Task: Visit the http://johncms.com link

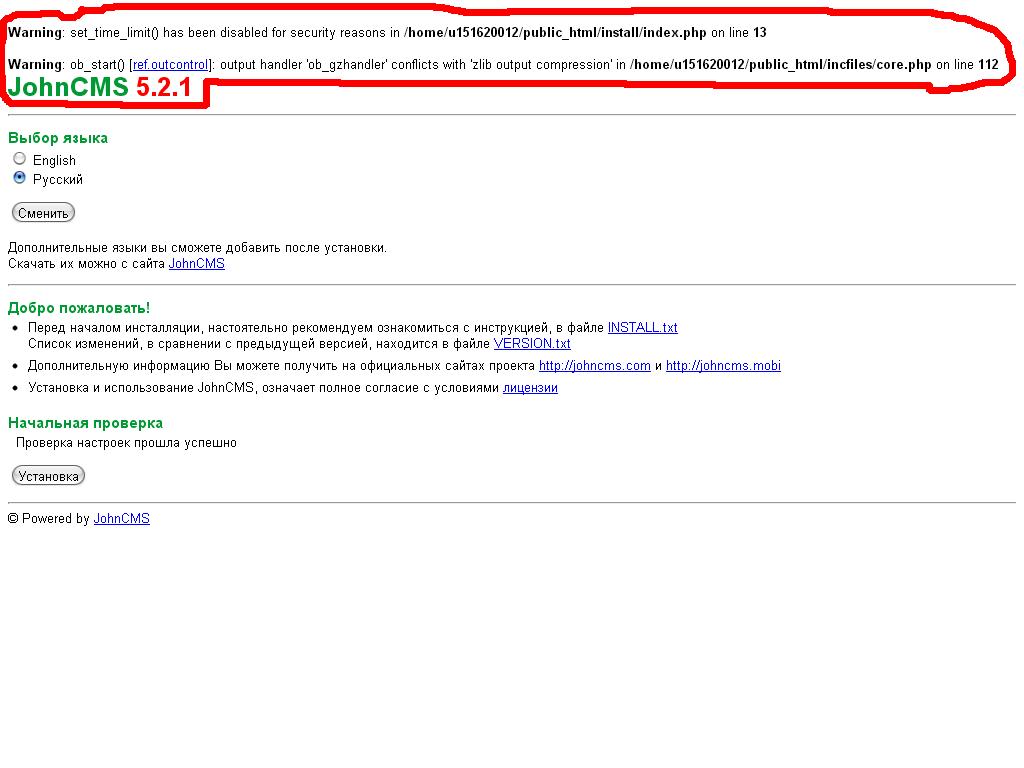Action: [594, 366]
